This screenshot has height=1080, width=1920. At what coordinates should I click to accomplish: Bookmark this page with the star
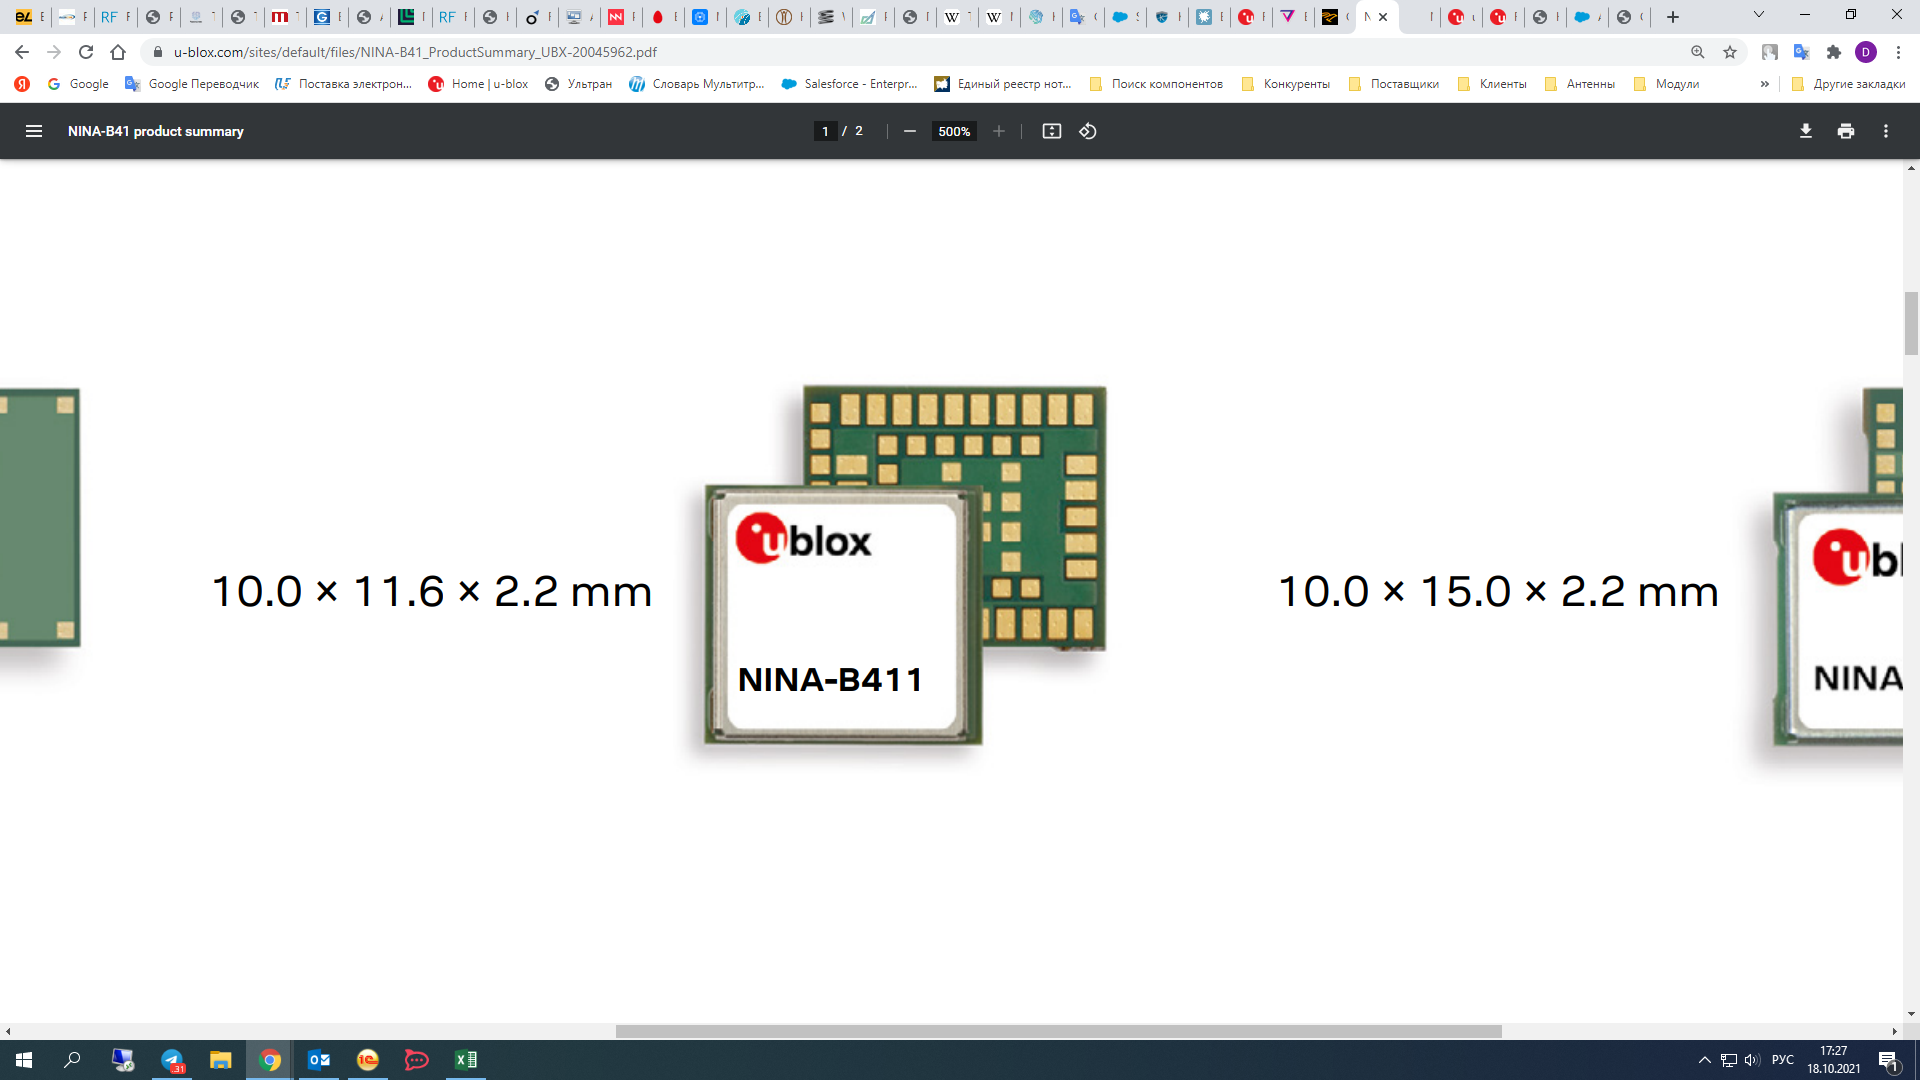click(1730, 52)
